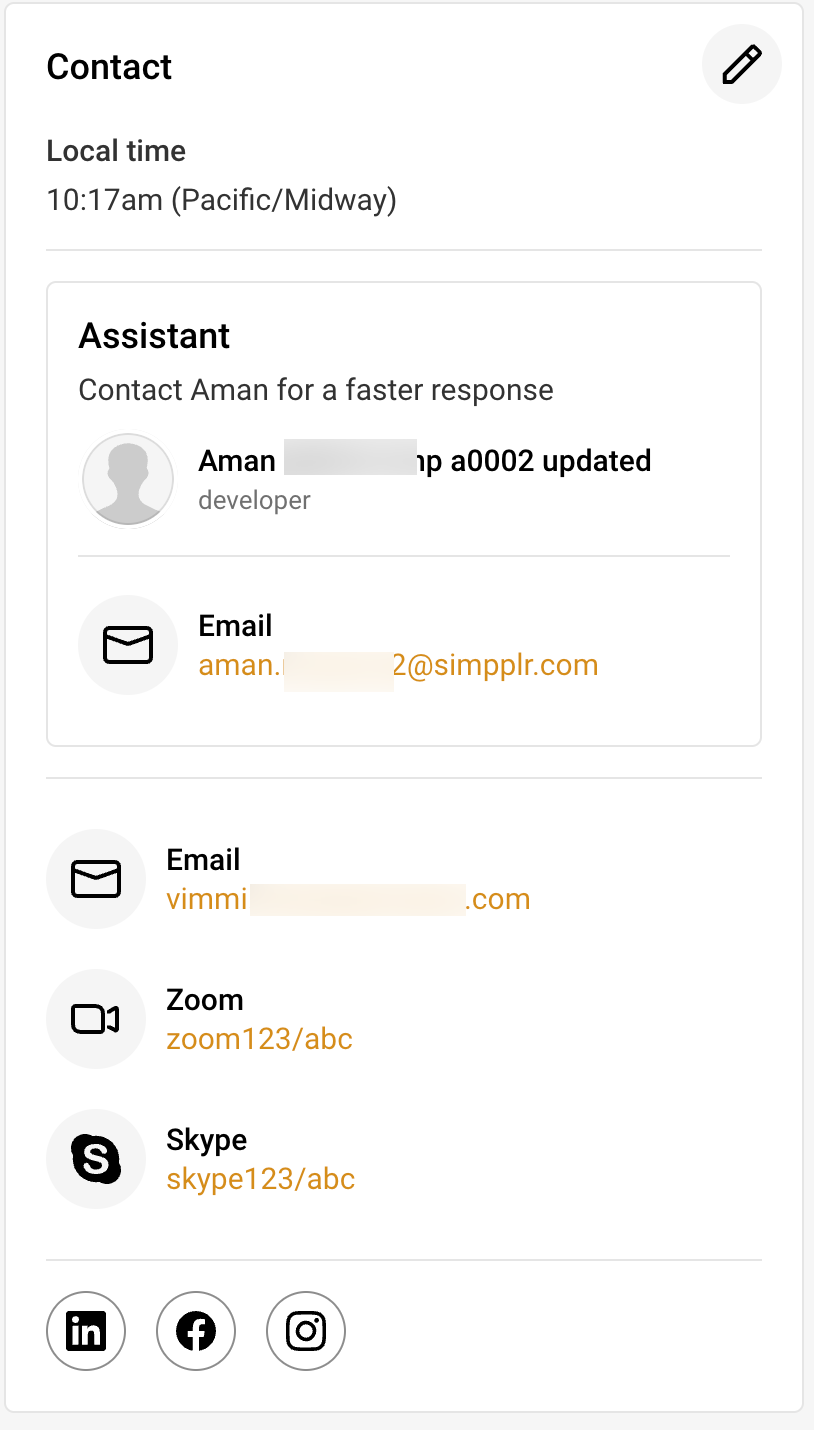Open the Contact edit pencil icon
The height and width of the screenshot is (1430, 814).
coord(741,64)
